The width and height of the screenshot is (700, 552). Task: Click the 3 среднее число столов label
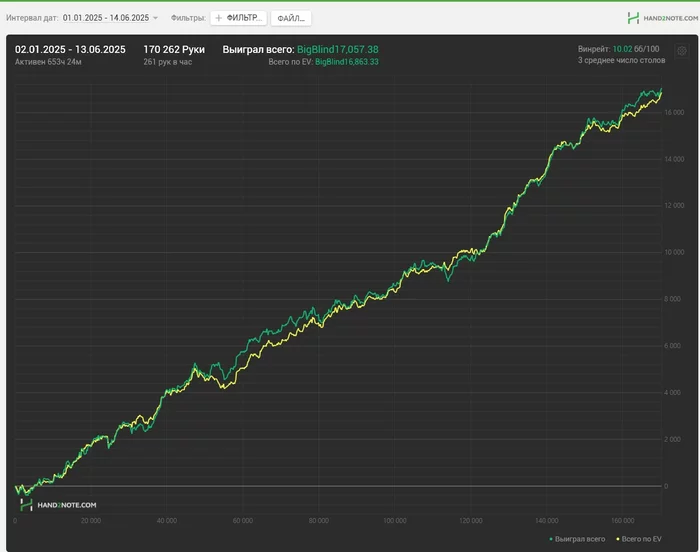coord(621,60)
